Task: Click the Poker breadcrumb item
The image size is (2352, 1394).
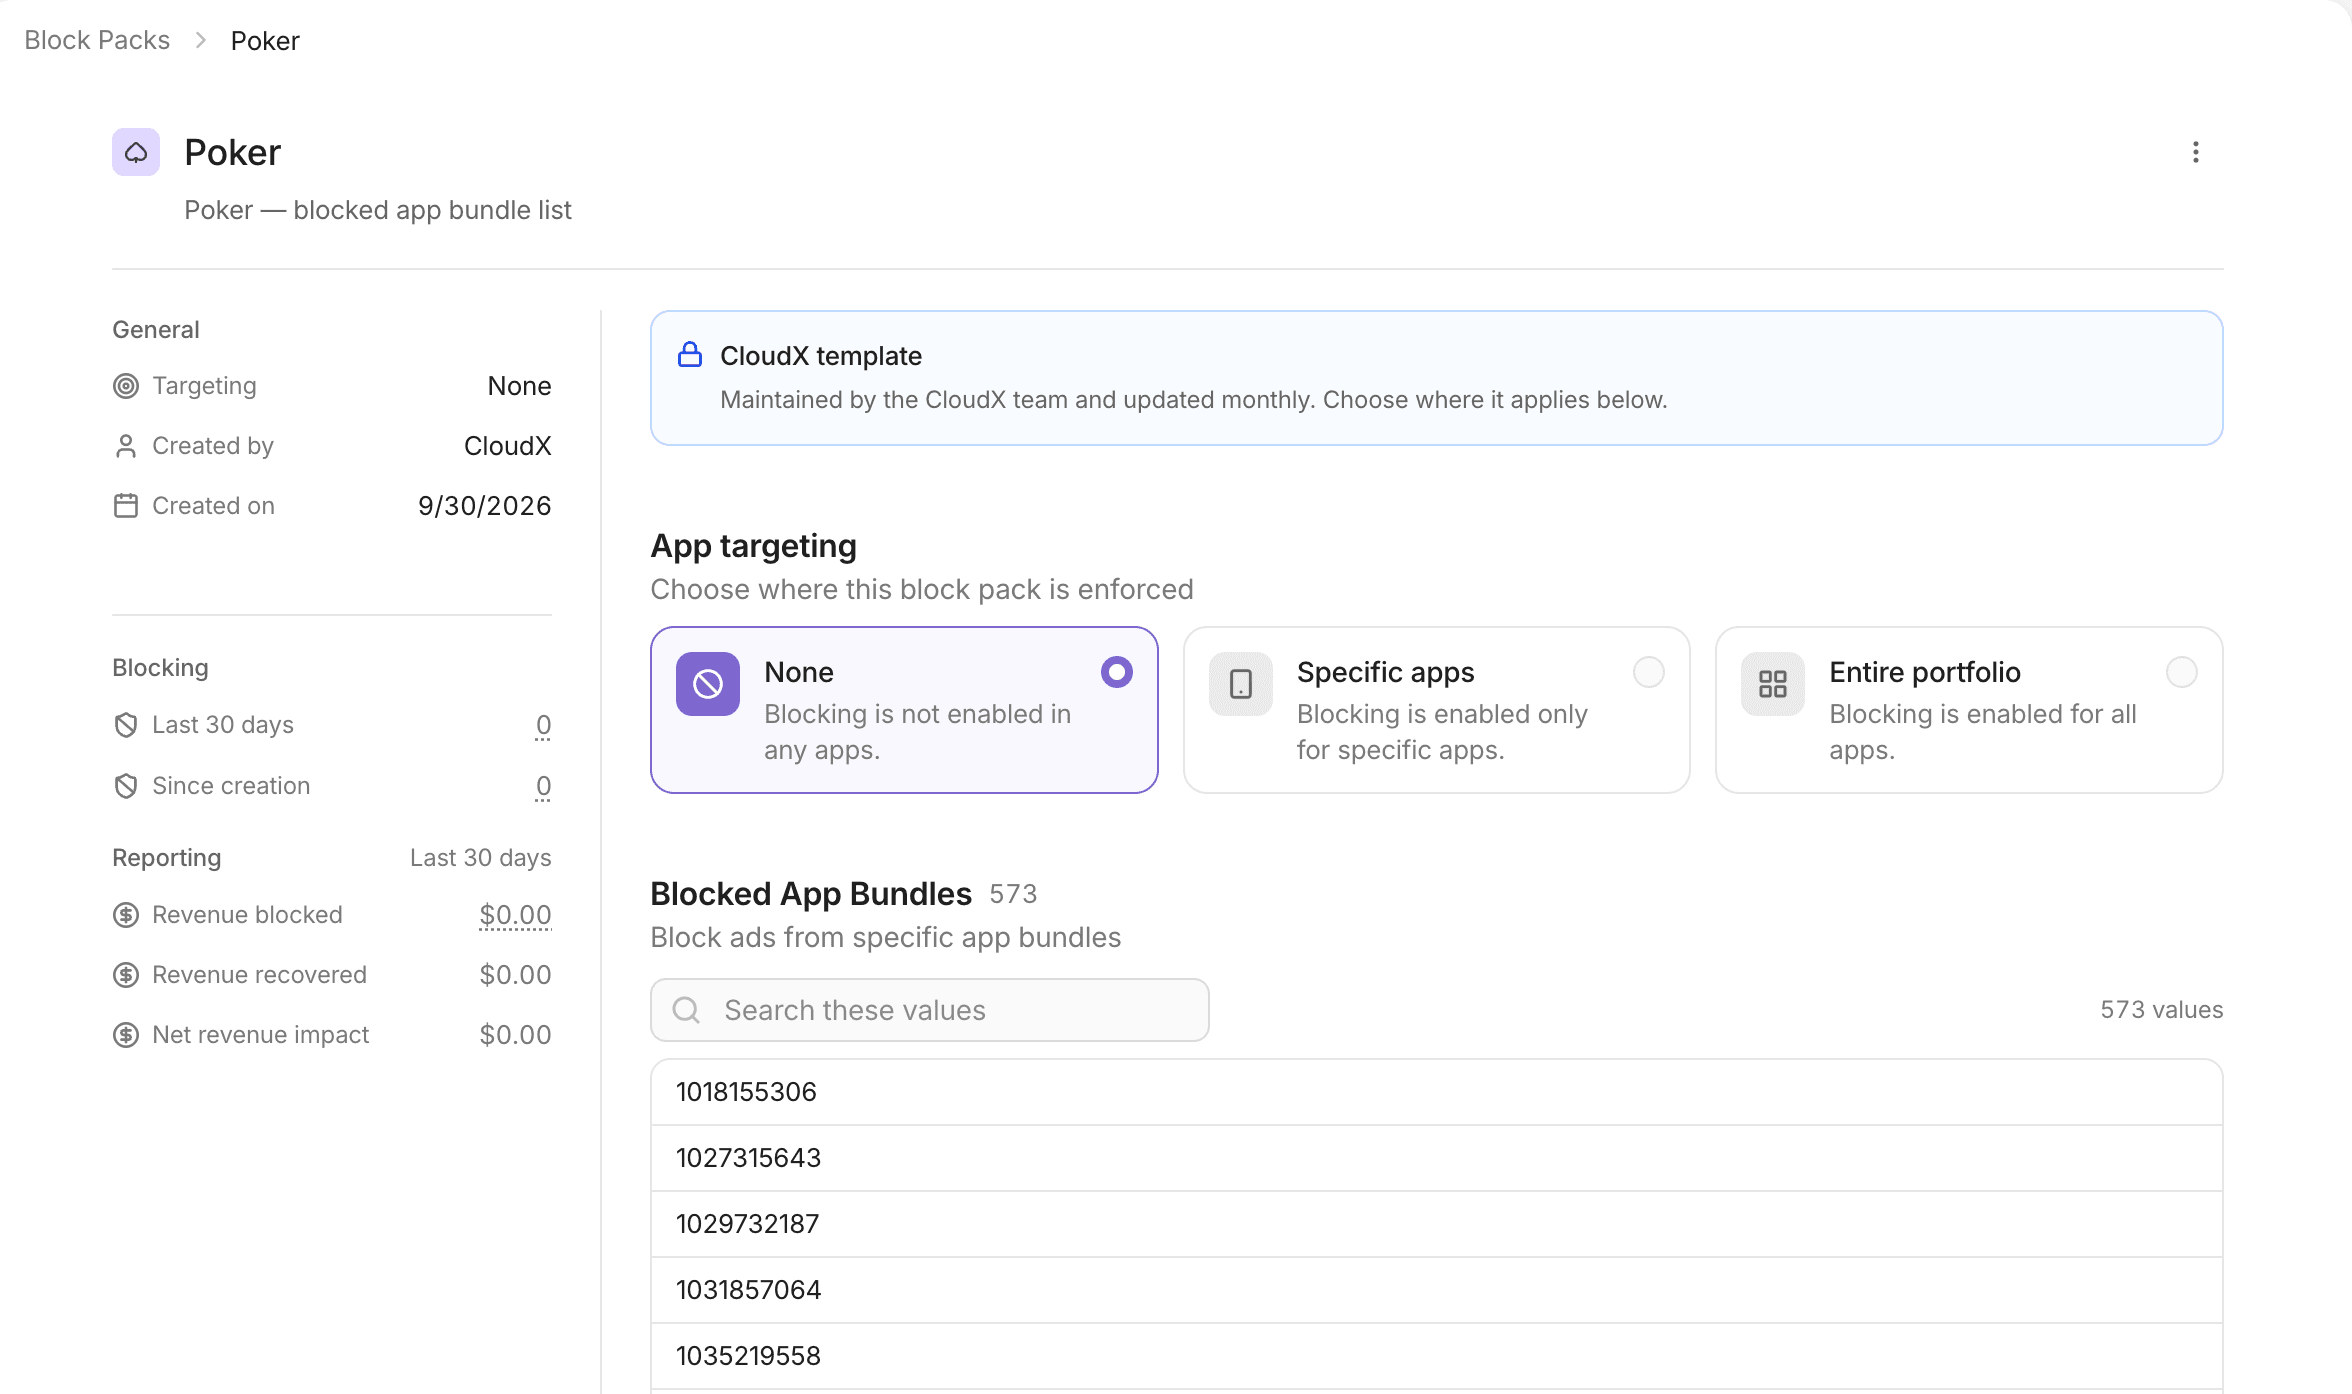Action: click(x=265, y=41)
